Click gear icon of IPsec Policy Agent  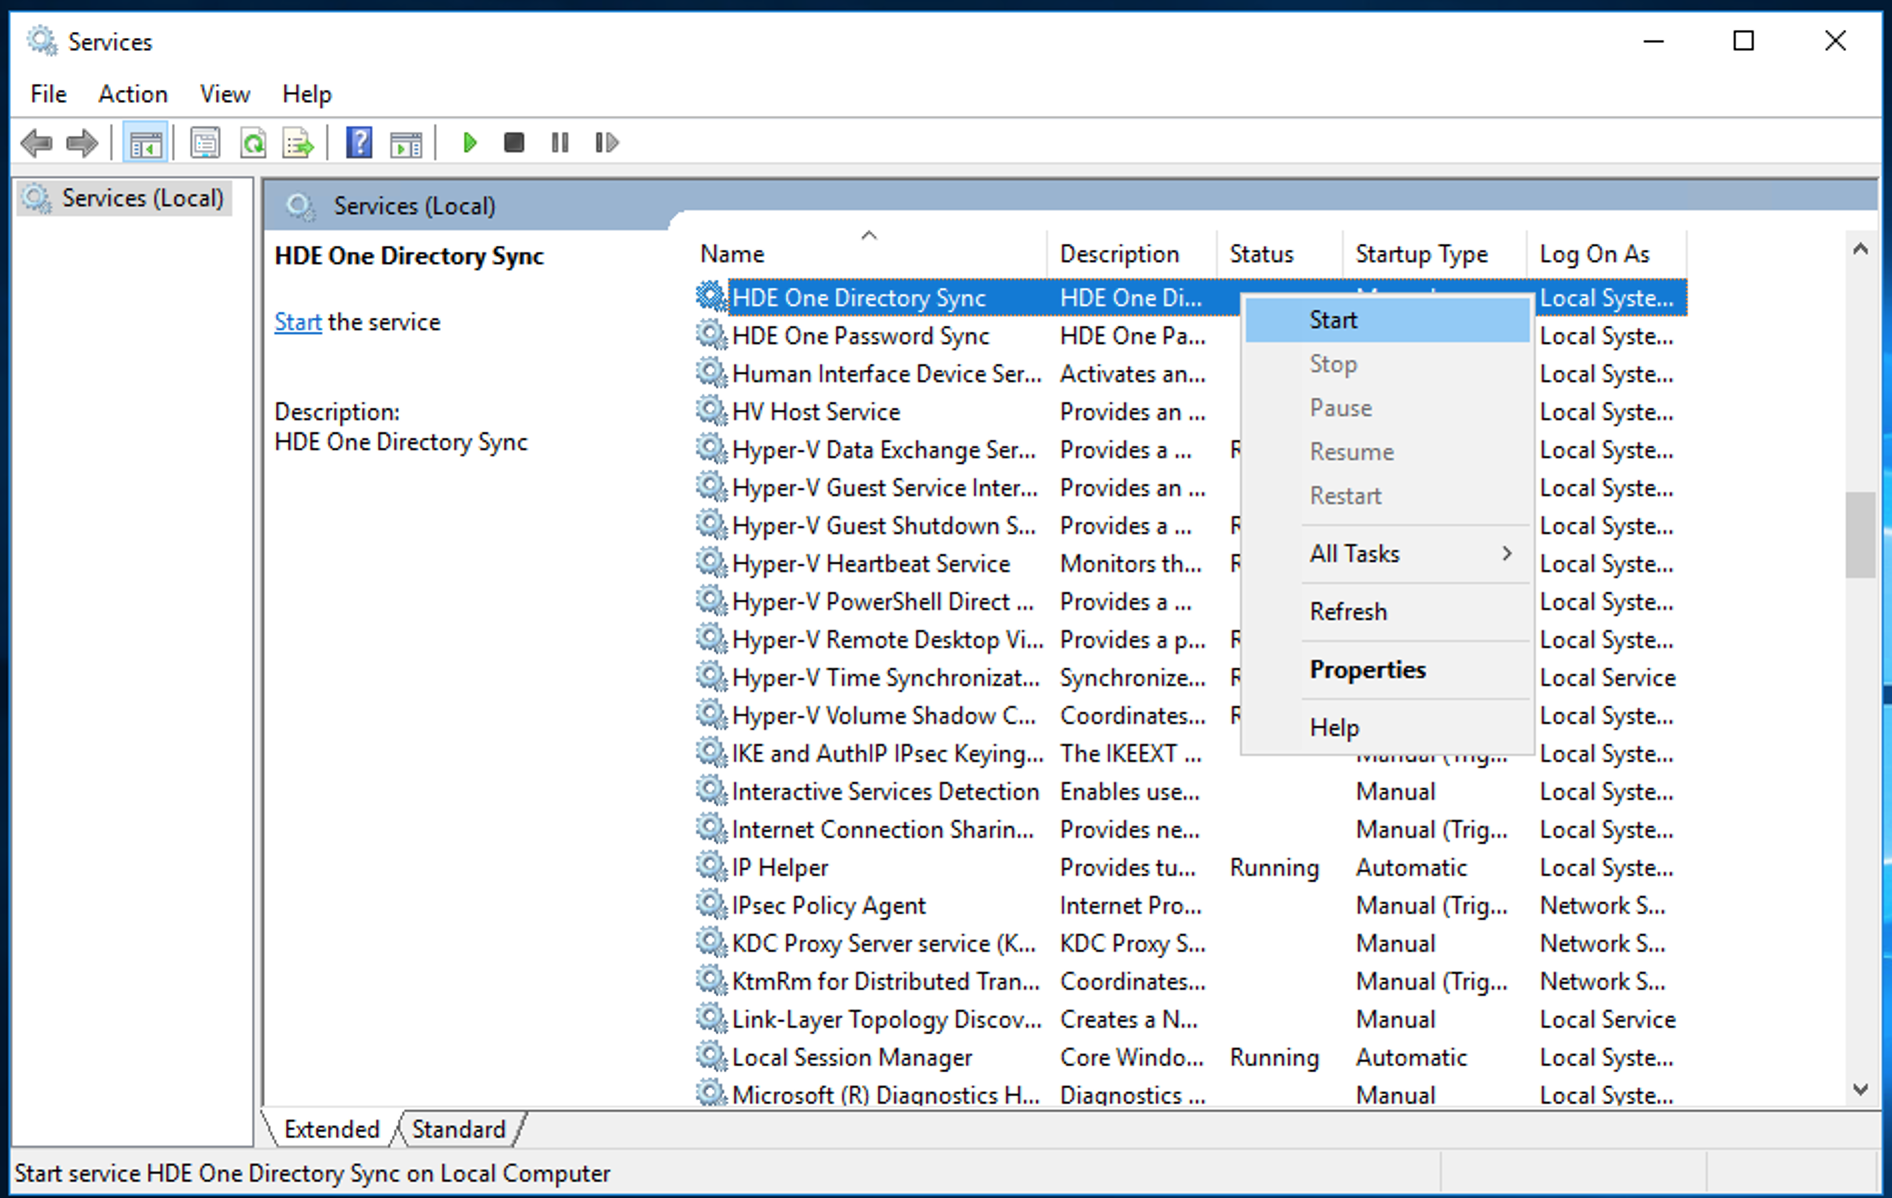pyautogui.click(x=711, y=905)
